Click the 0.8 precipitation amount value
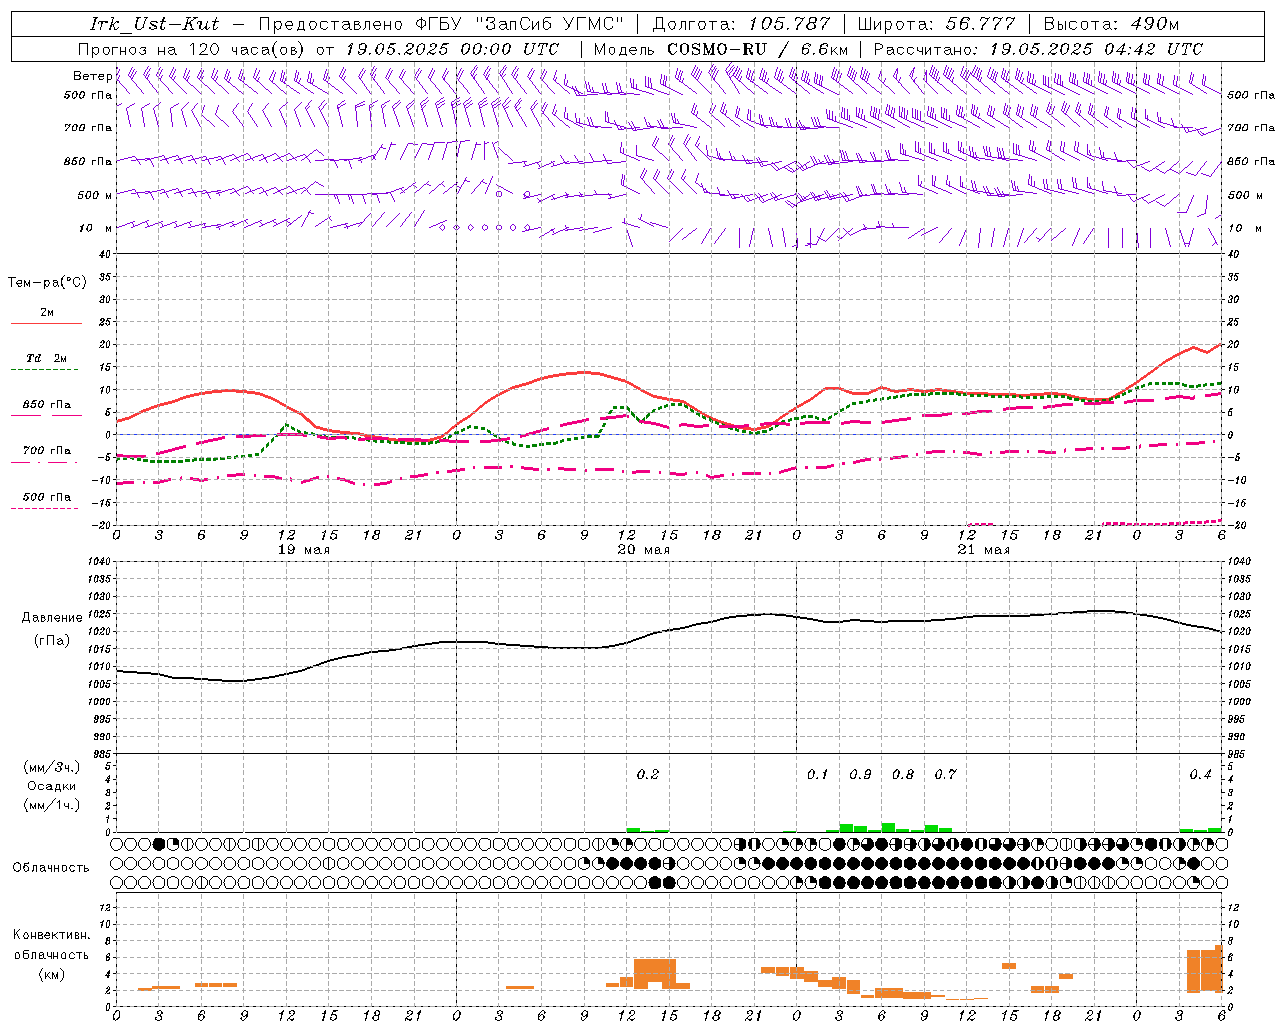Screen dimensions: 1280x1024 click(x=903, y=774)
